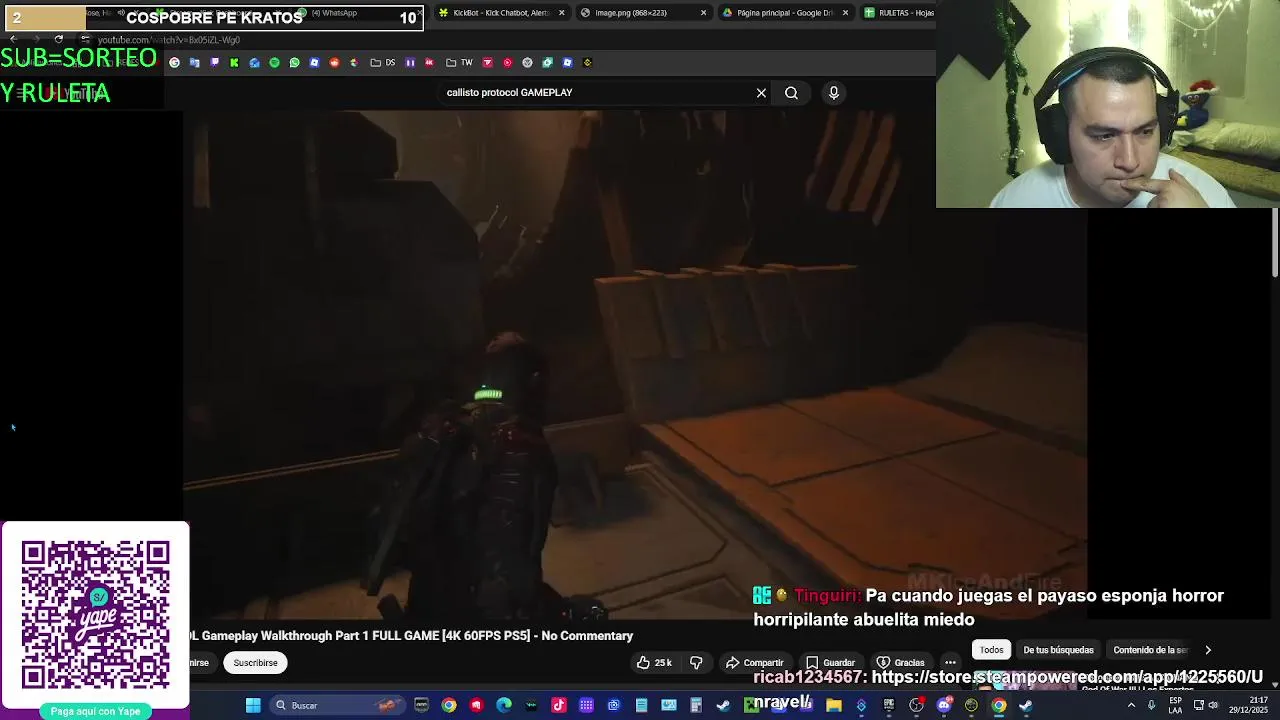Open more actions via the three-dots button
The image size is (1280, 720).
pos(950,662)
